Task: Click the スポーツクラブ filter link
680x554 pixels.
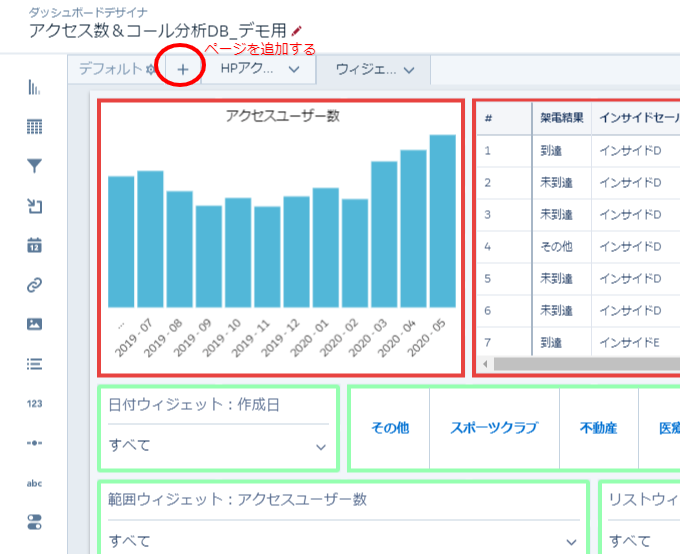Action: [x=494, y=427]
